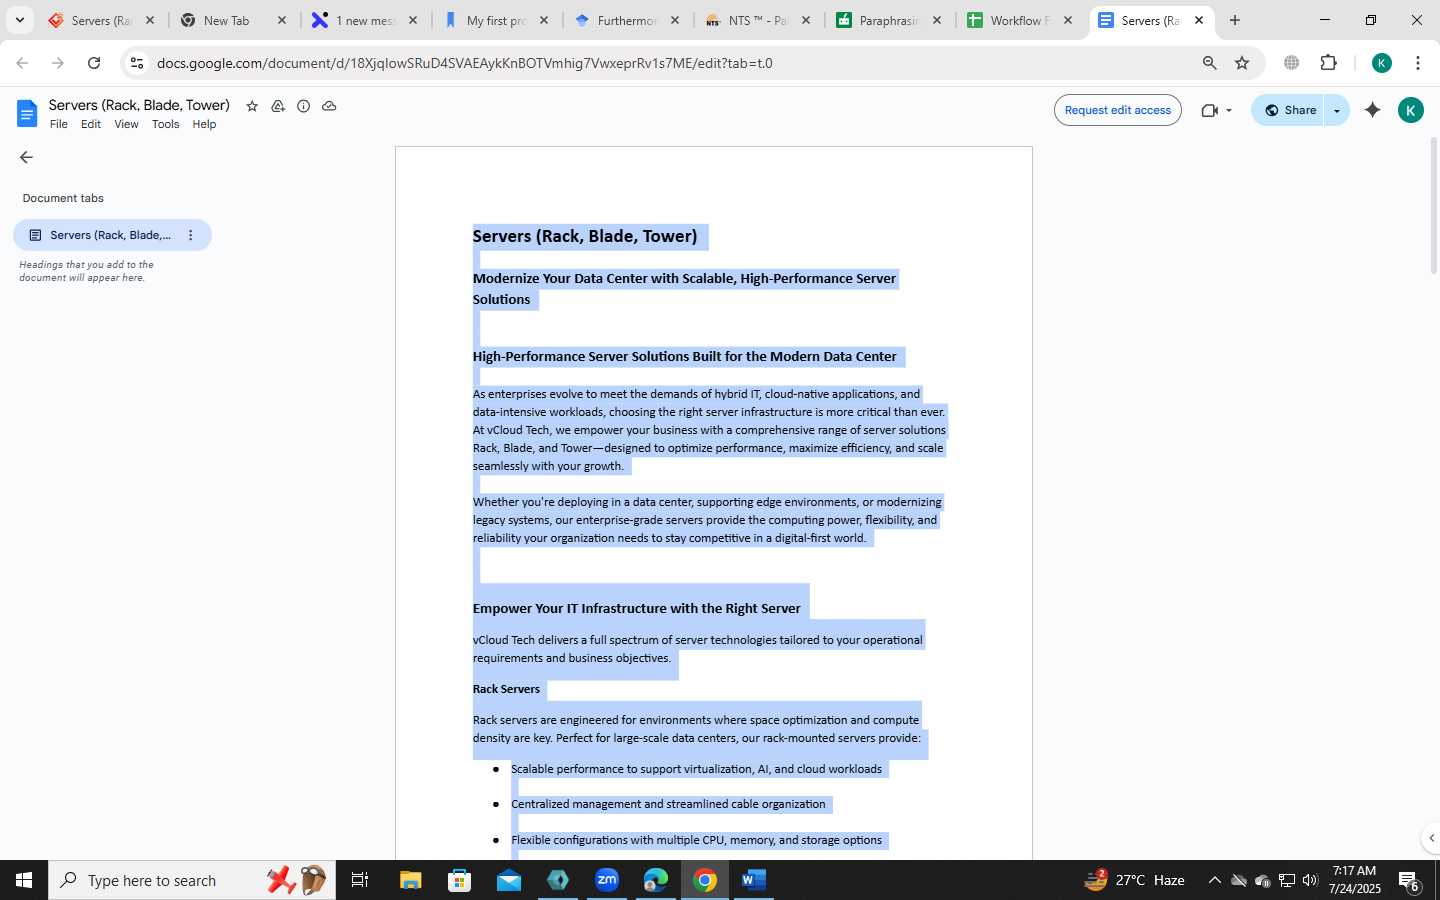1440x900 pixels.
Task: Show hidden system tray icons
Action: click(1214, 880)
